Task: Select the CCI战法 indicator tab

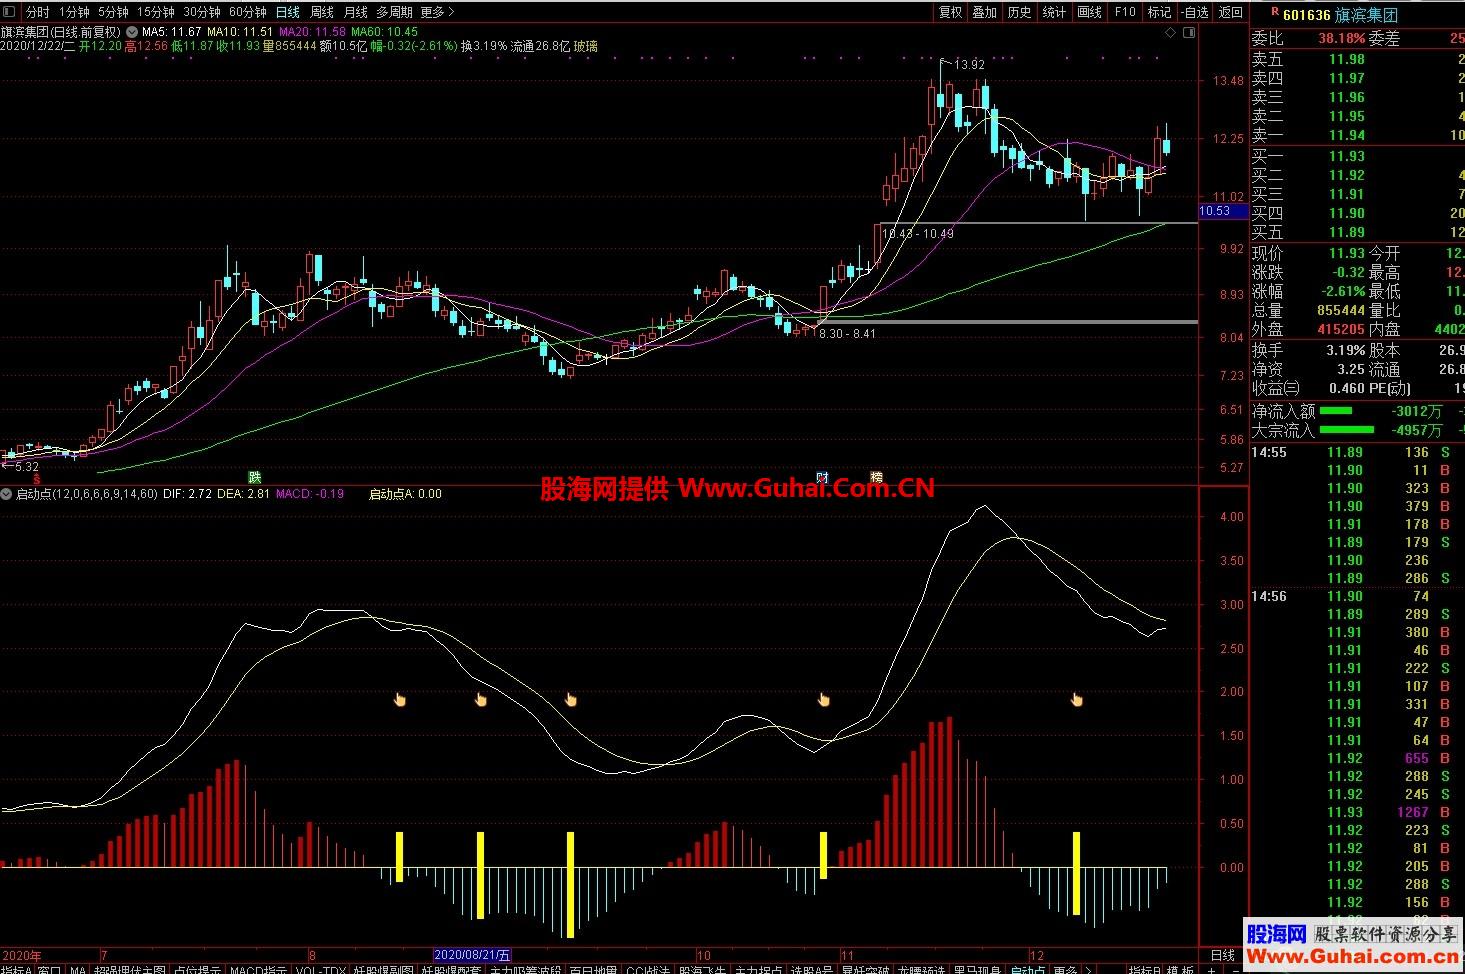Action: [x=649, y=970]
